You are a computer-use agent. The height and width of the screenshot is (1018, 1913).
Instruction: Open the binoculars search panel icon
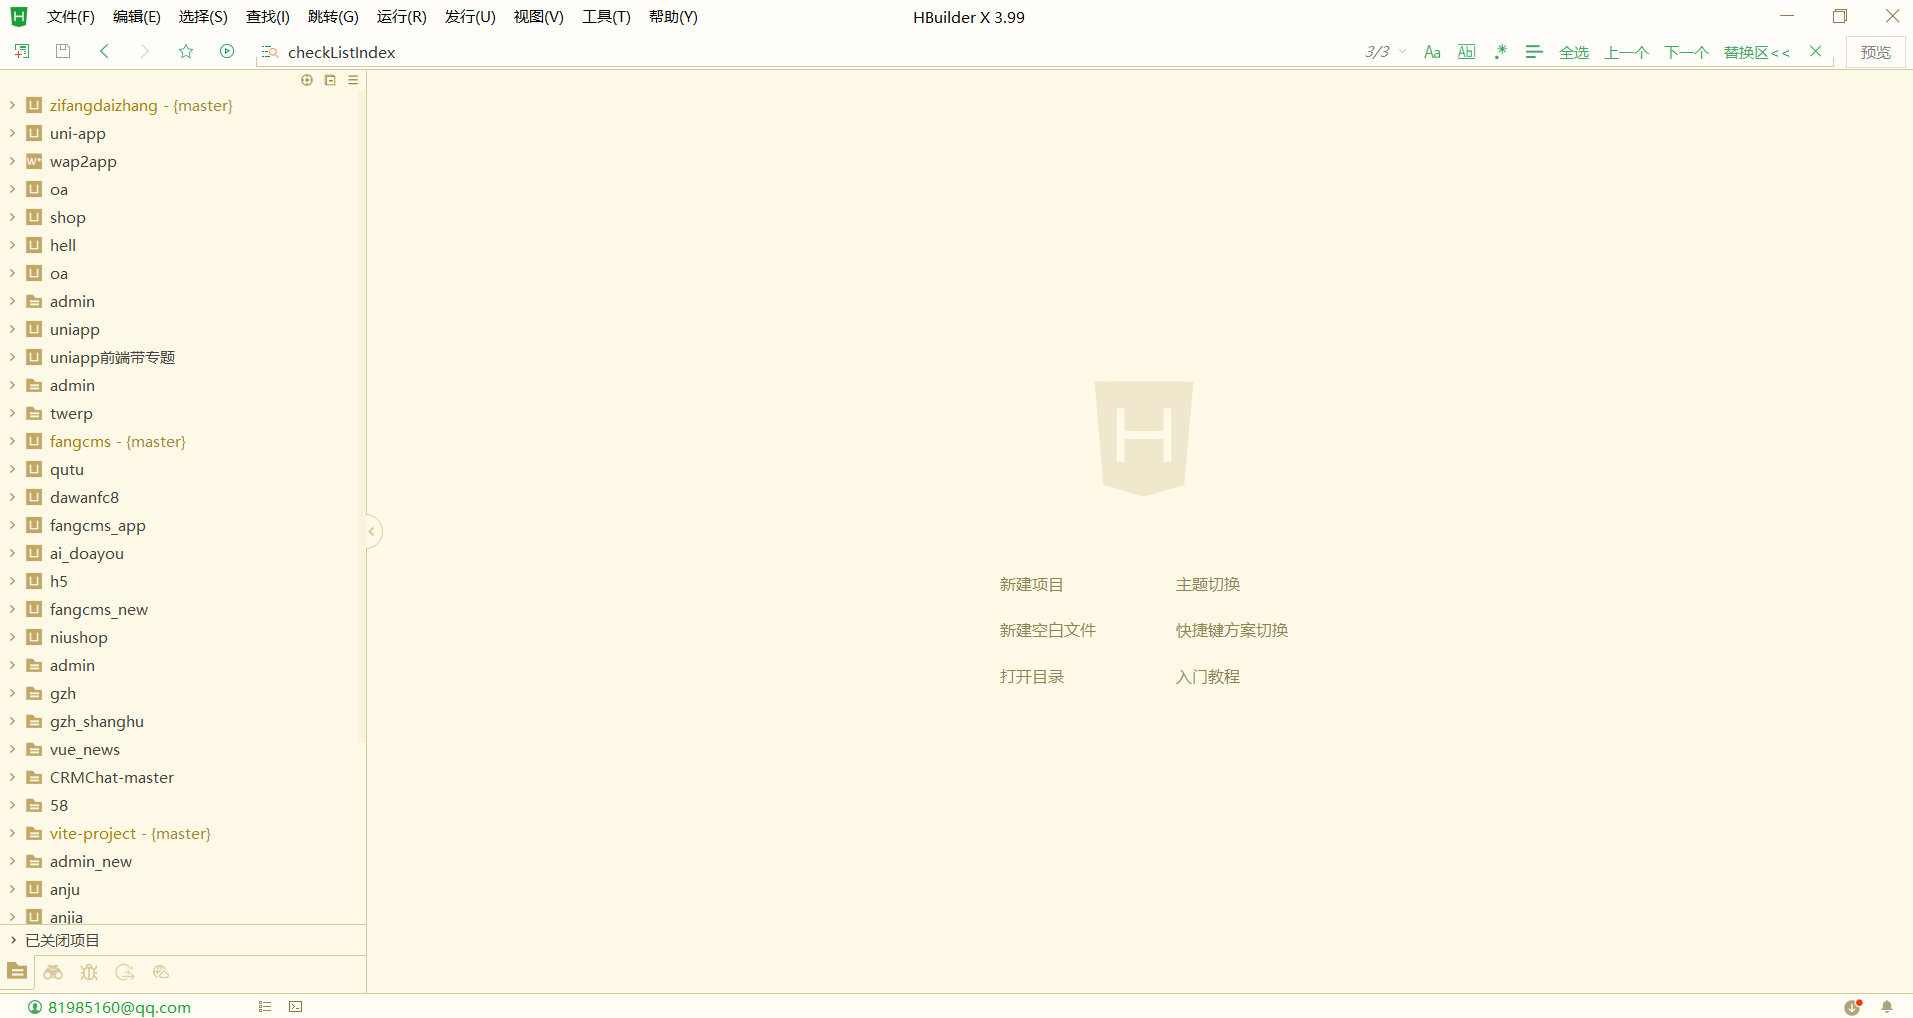[53, 972]
